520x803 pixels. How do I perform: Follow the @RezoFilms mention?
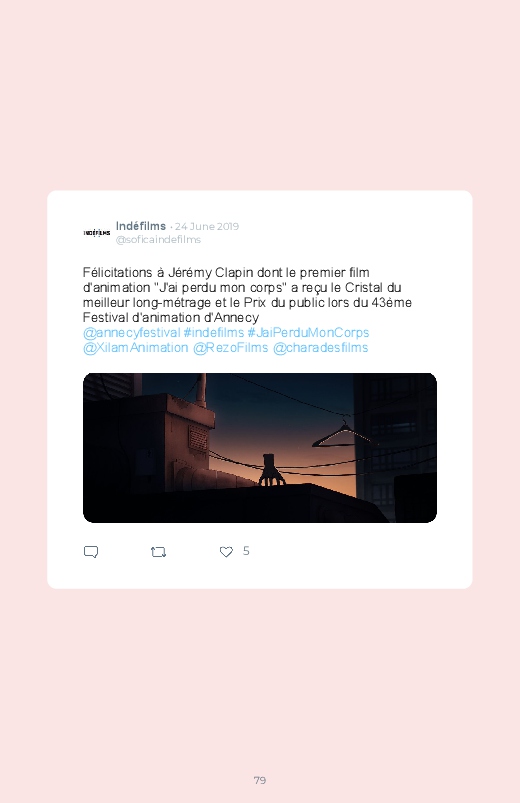point(231,348)
